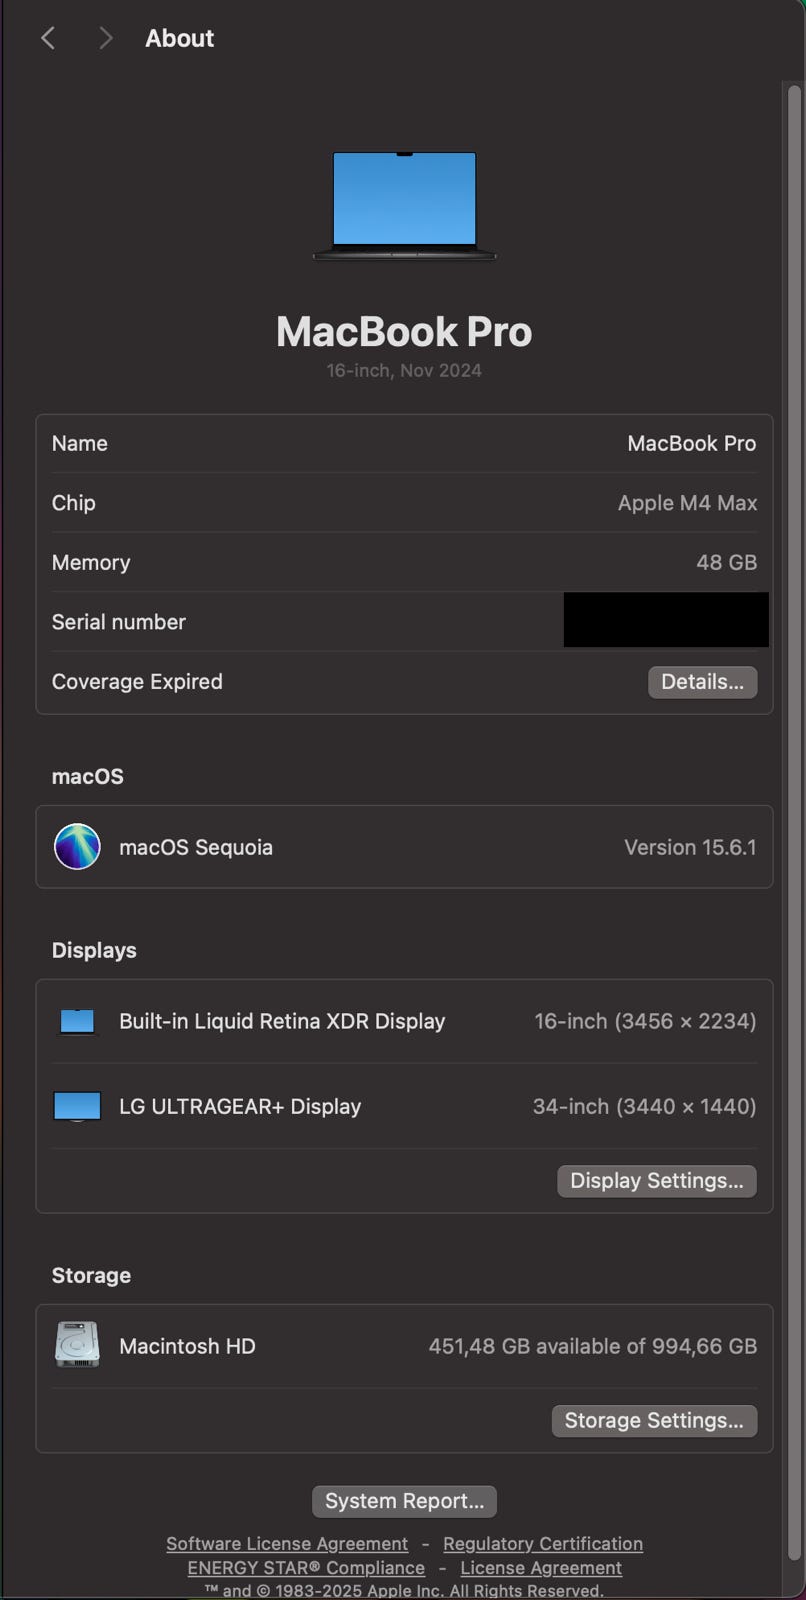Select the macOS version number text

pyautogui.click(x=690, y=847)
